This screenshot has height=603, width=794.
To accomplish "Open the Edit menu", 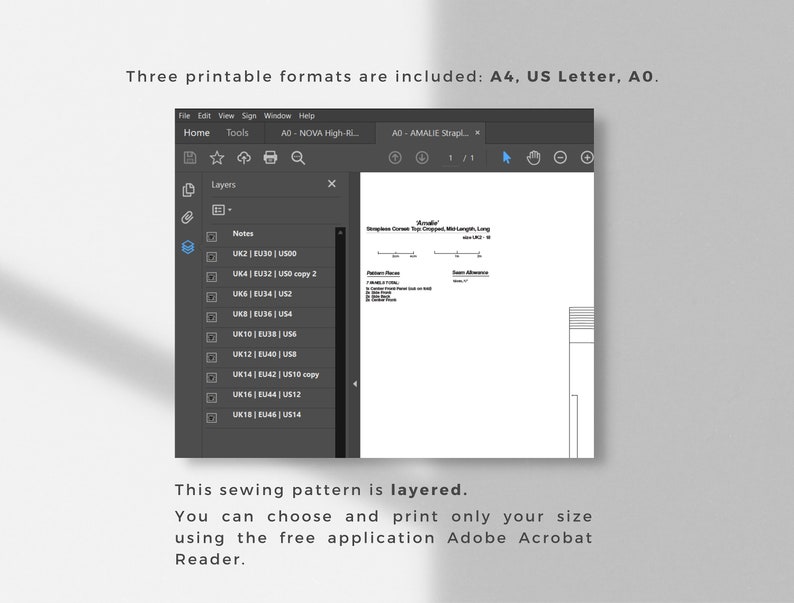I will 204,116.
